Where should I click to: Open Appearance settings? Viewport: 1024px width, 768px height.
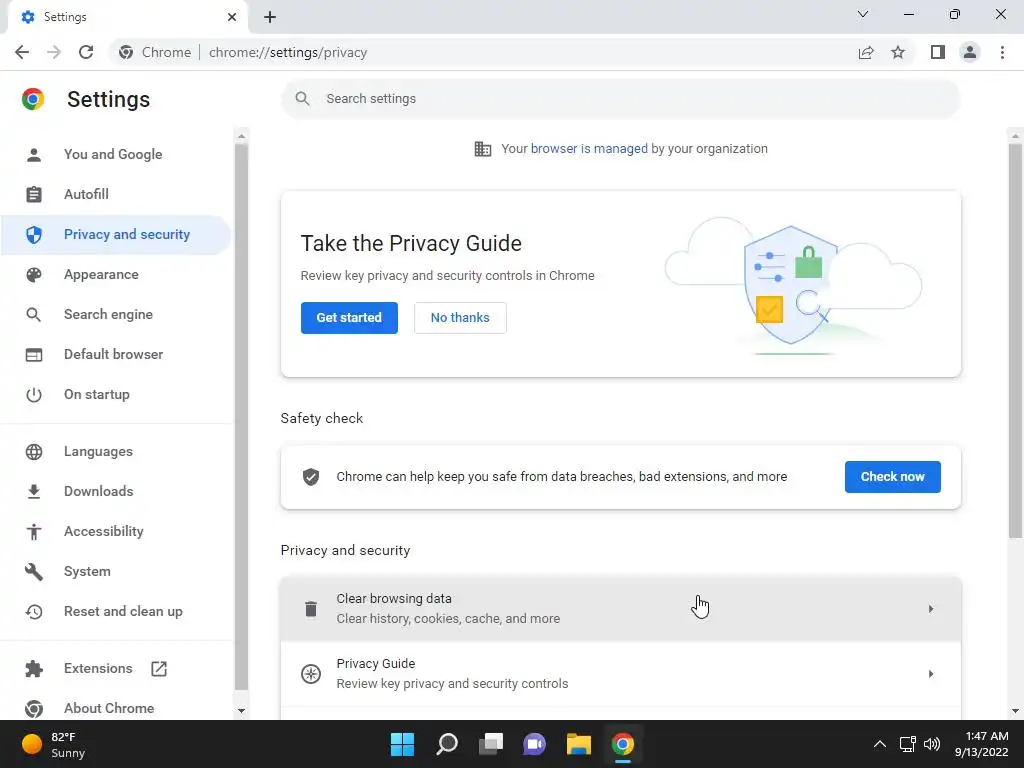point(116,274)
